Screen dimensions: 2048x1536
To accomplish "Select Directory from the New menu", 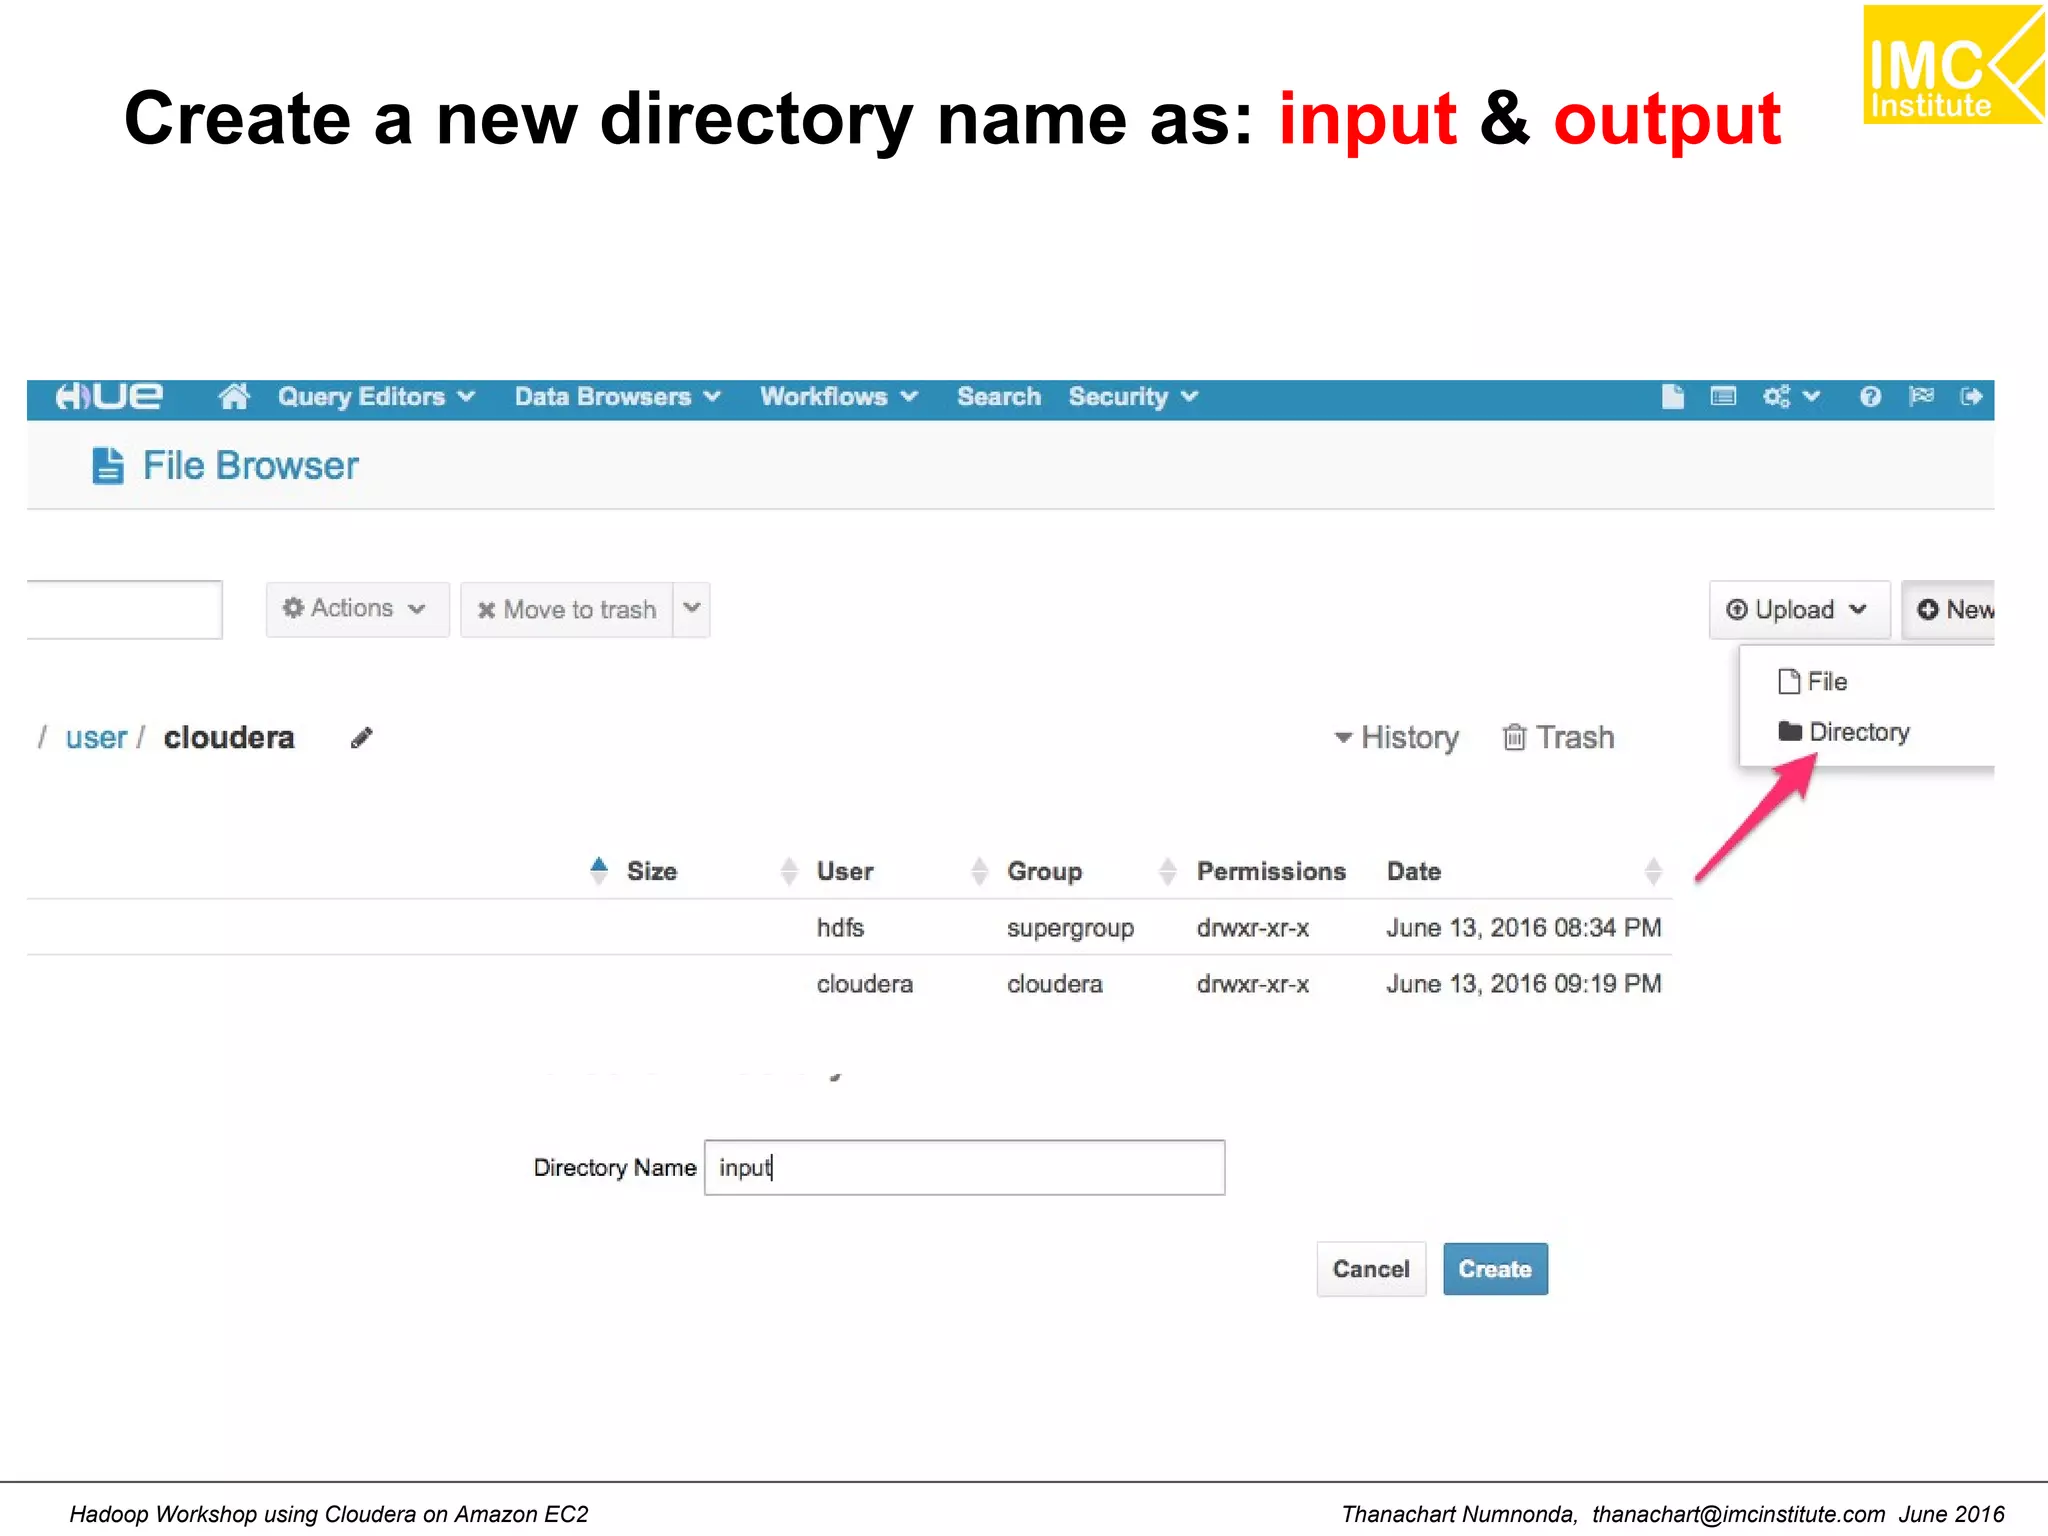I will point(1844,732).
